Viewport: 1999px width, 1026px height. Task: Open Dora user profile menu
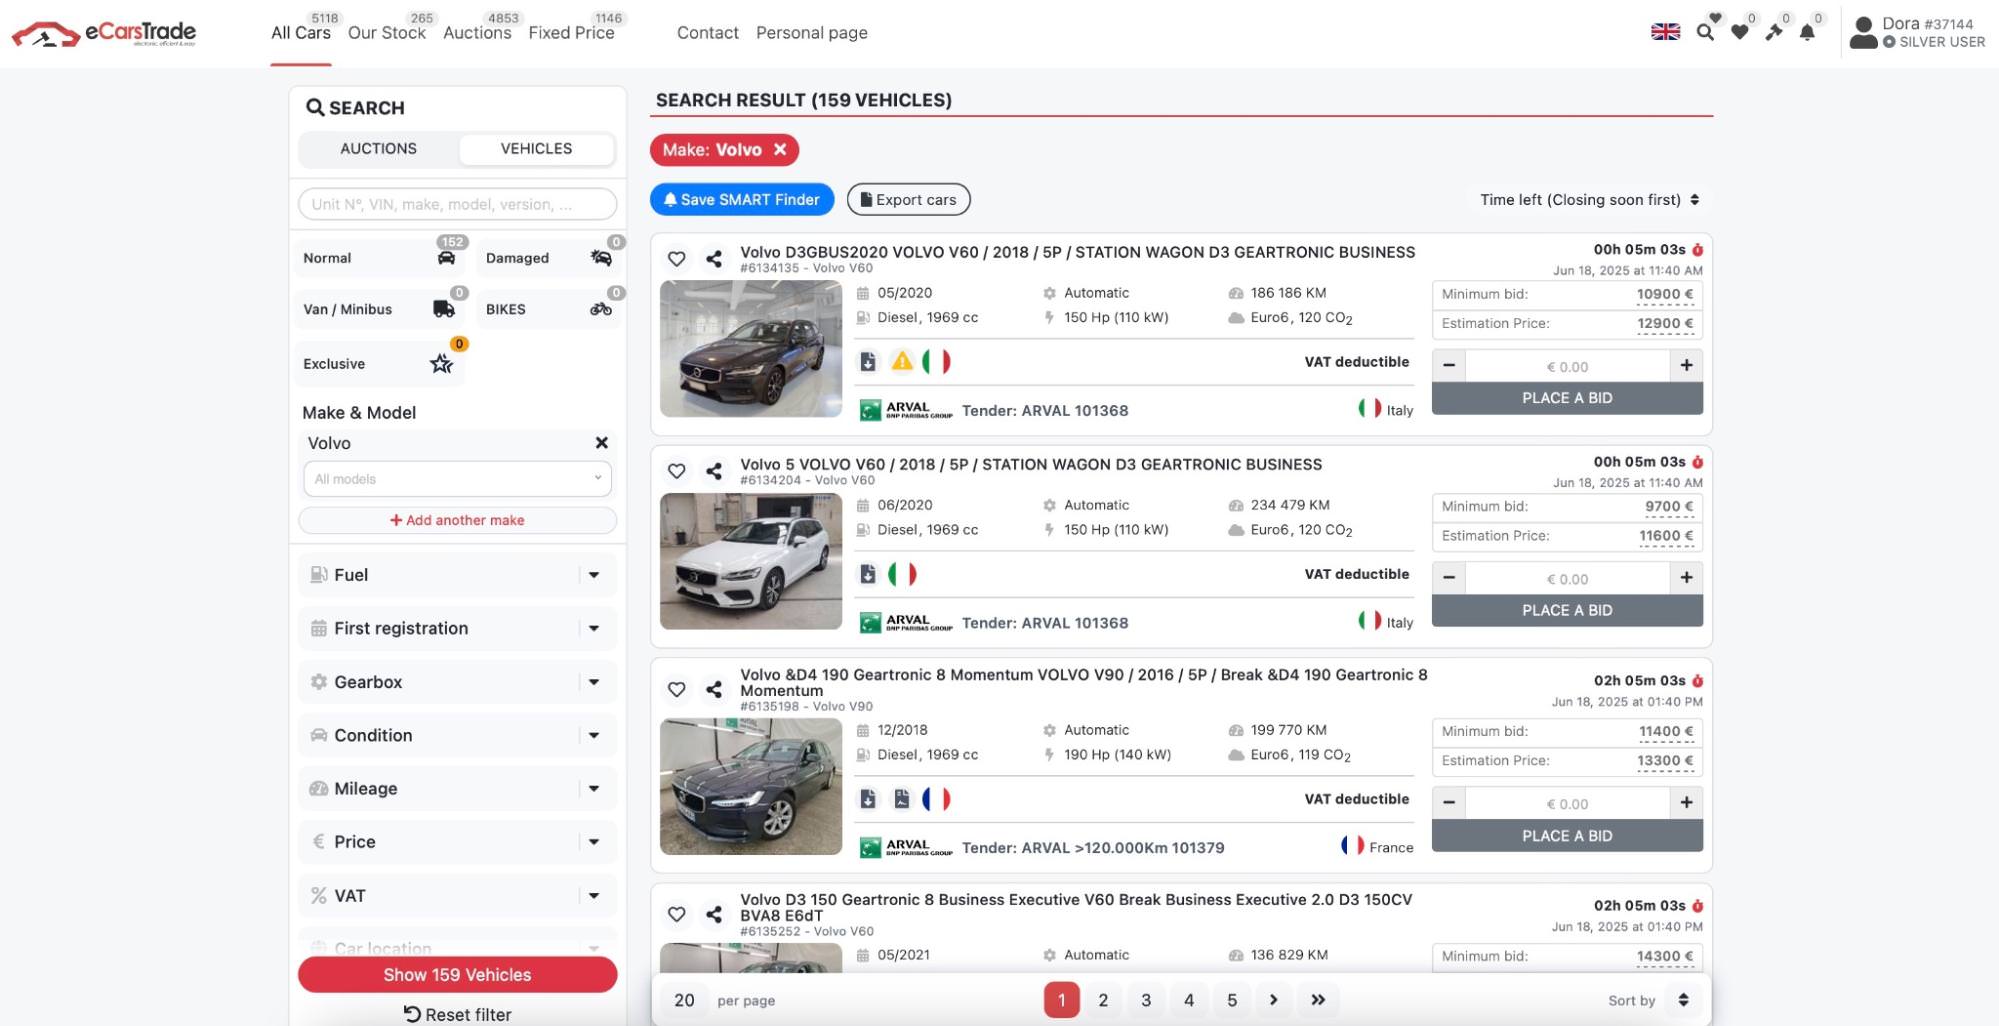1917,32
